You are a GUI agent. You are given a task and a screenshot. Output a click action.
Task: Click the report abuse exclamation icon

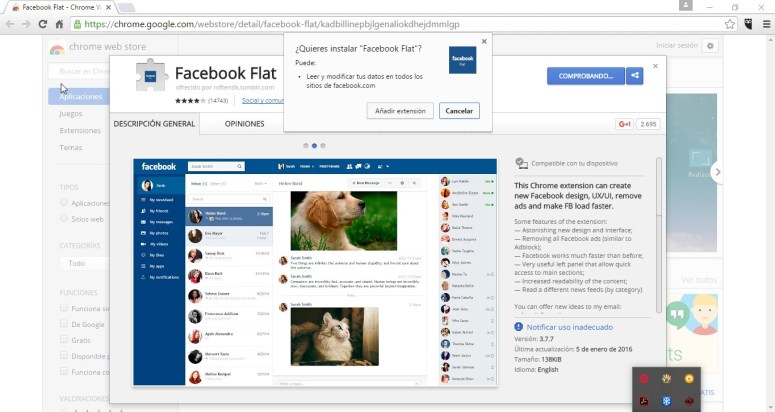(x=518, y=327)
